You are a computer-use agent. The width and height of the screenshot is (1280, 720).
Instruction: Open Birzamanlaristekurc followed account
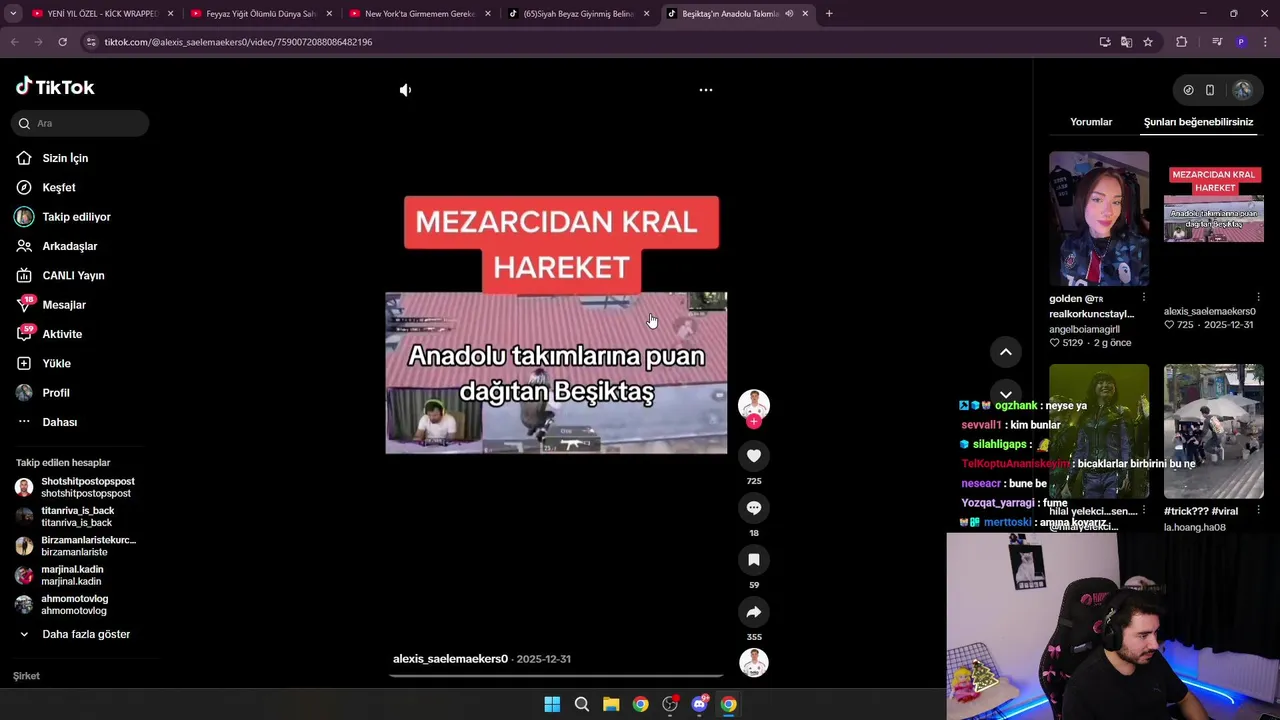[76, 546]
